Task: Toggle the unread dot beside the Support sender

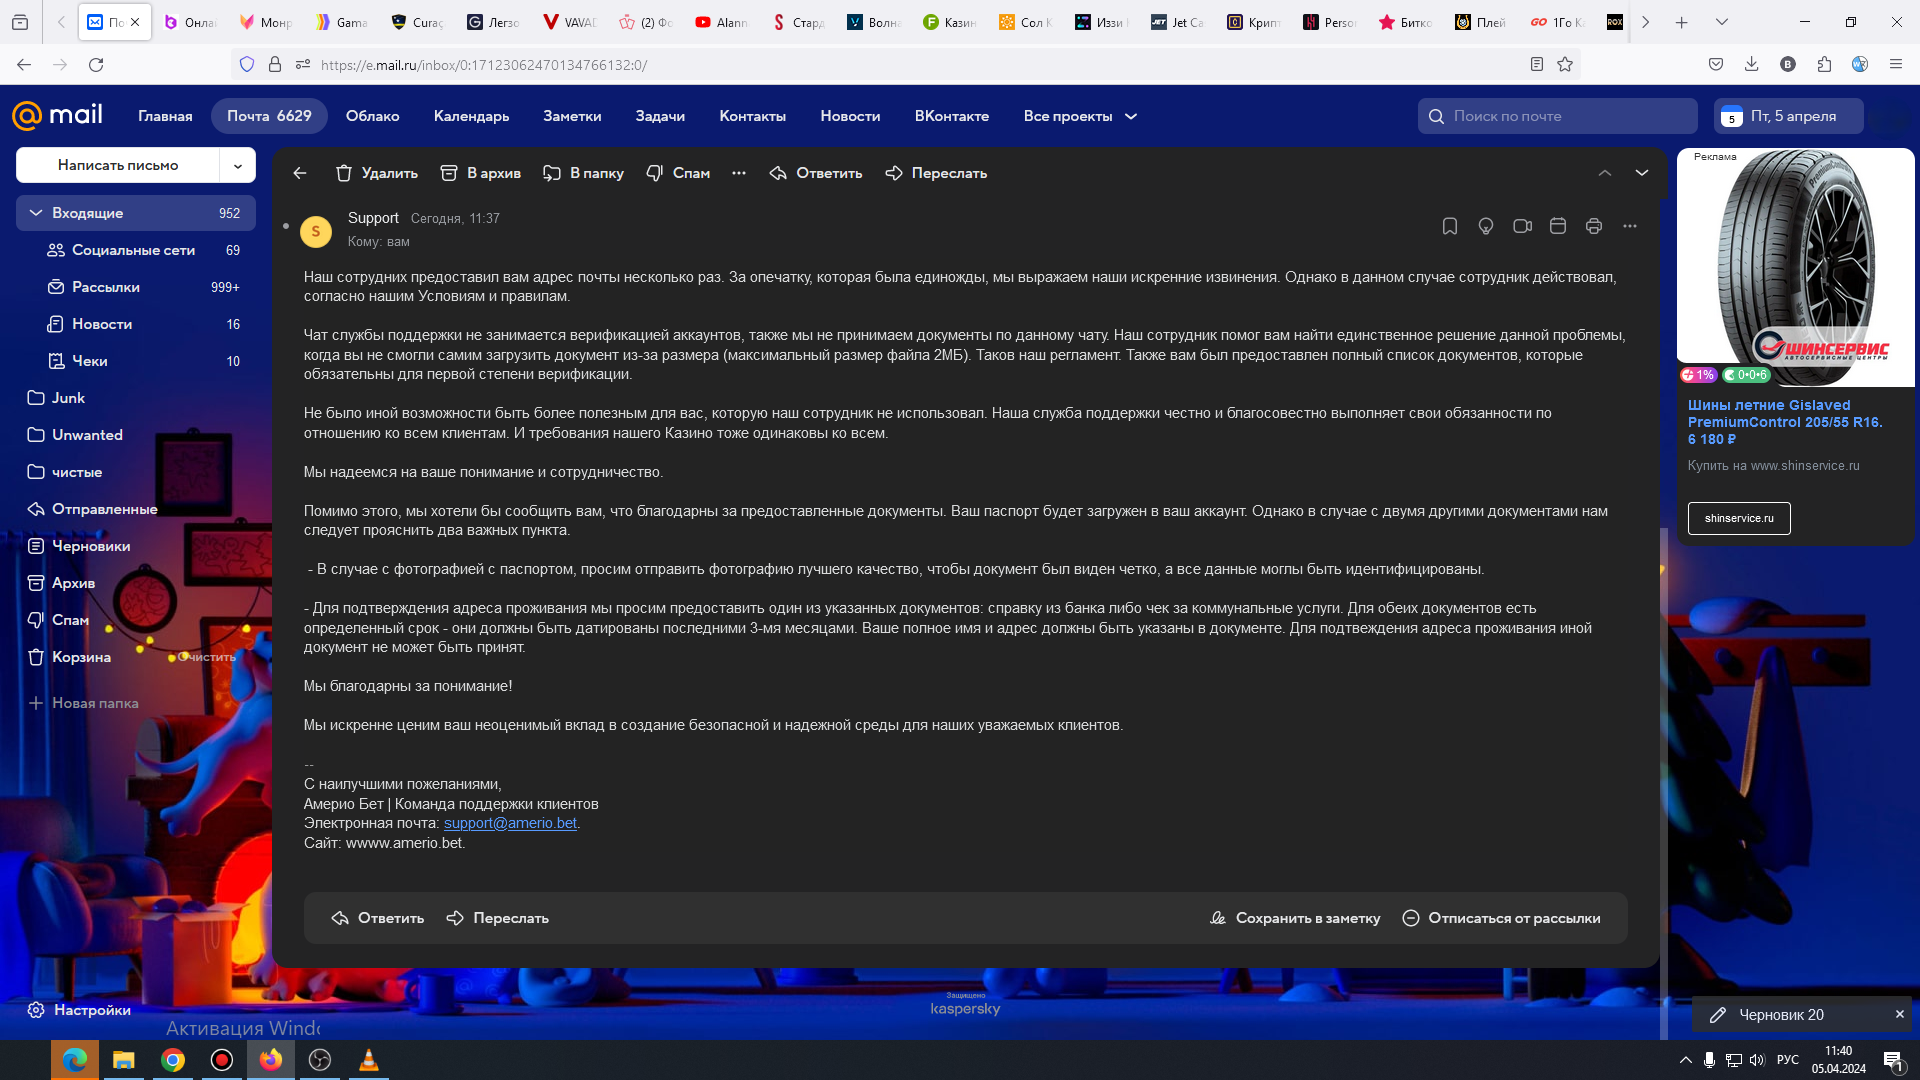Action: (286, 226)
